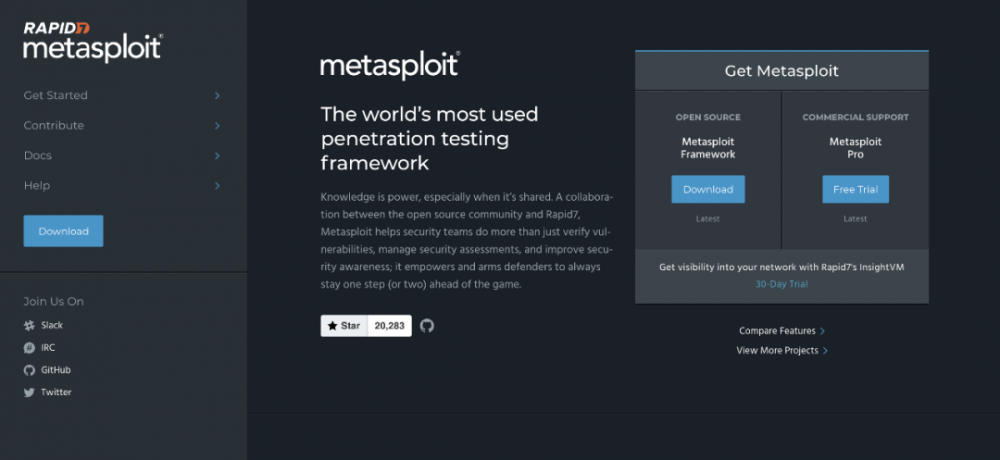Click the GitHub octocat icon in sidebar
This screenshot has width=1000, height=460.
pos(29,370)
